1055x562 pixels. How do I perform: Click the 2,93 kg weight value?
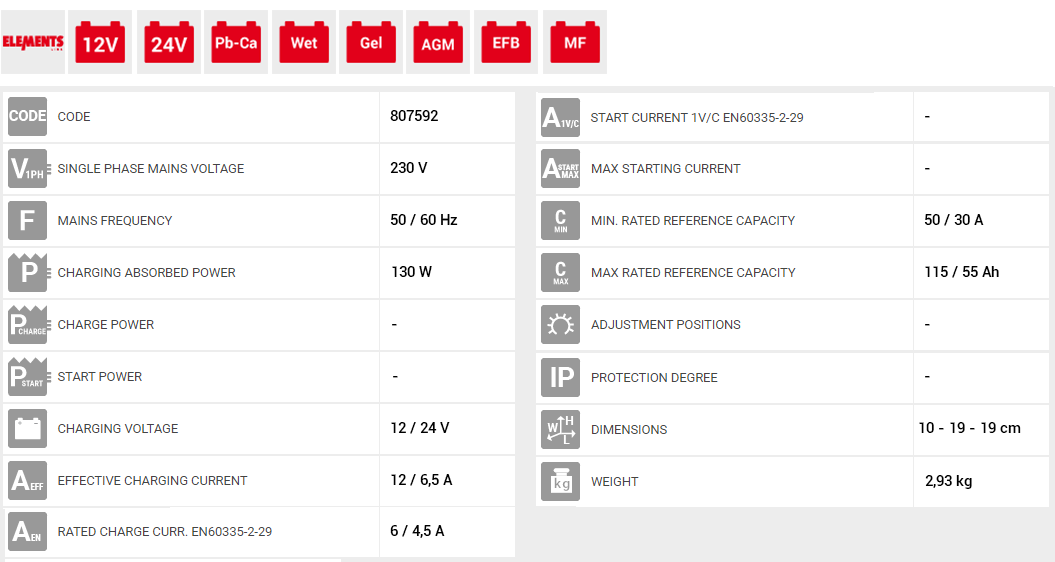pos(948,481)
